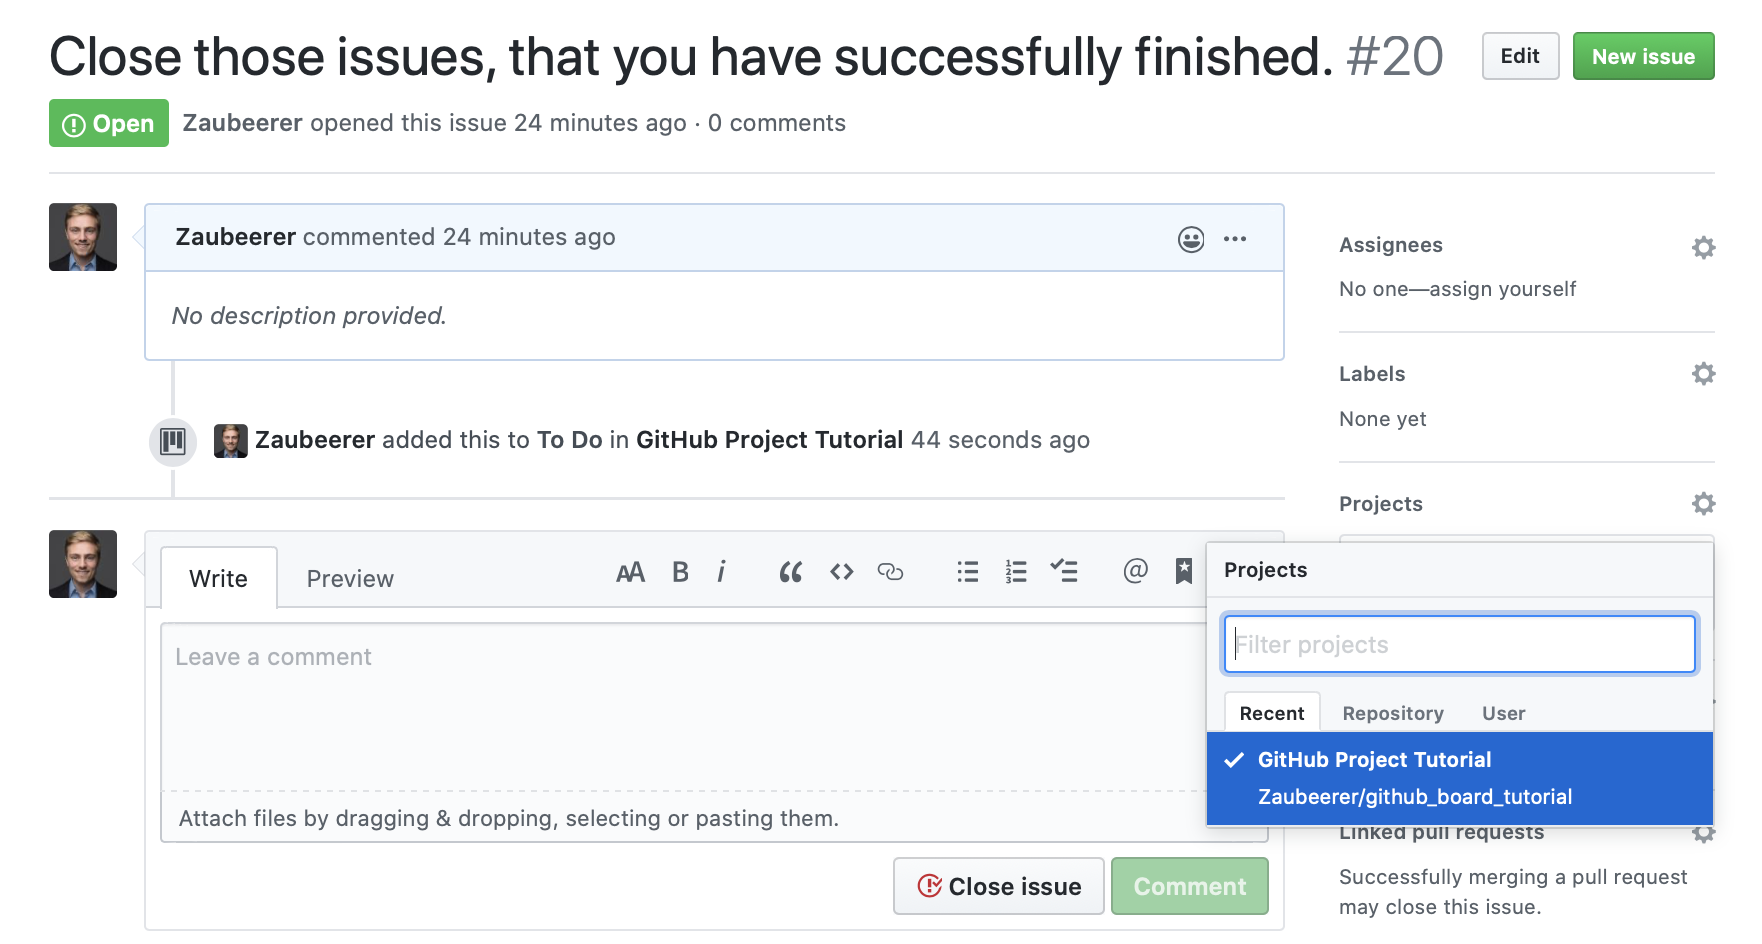Screen dimensions: 1762x944
Task: Insert code using the code icon
Action: click(841, 572)
